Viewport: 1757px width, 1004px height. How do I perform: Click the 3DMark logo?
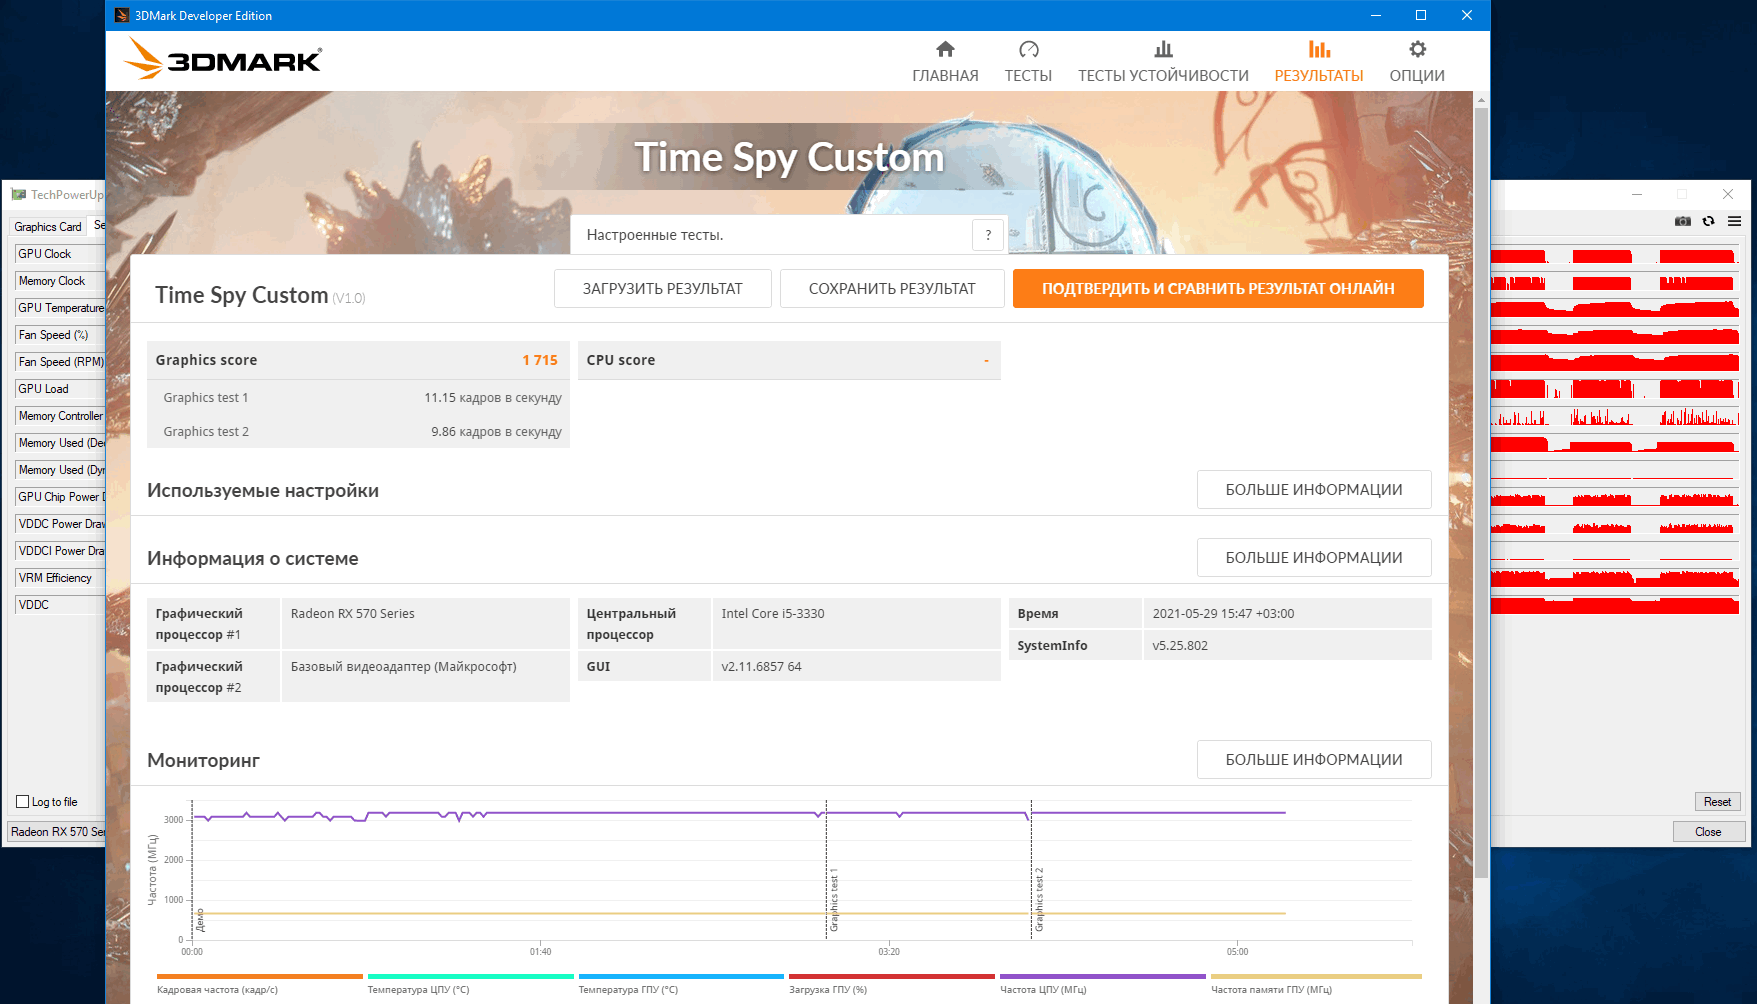(x=222, y=59)
